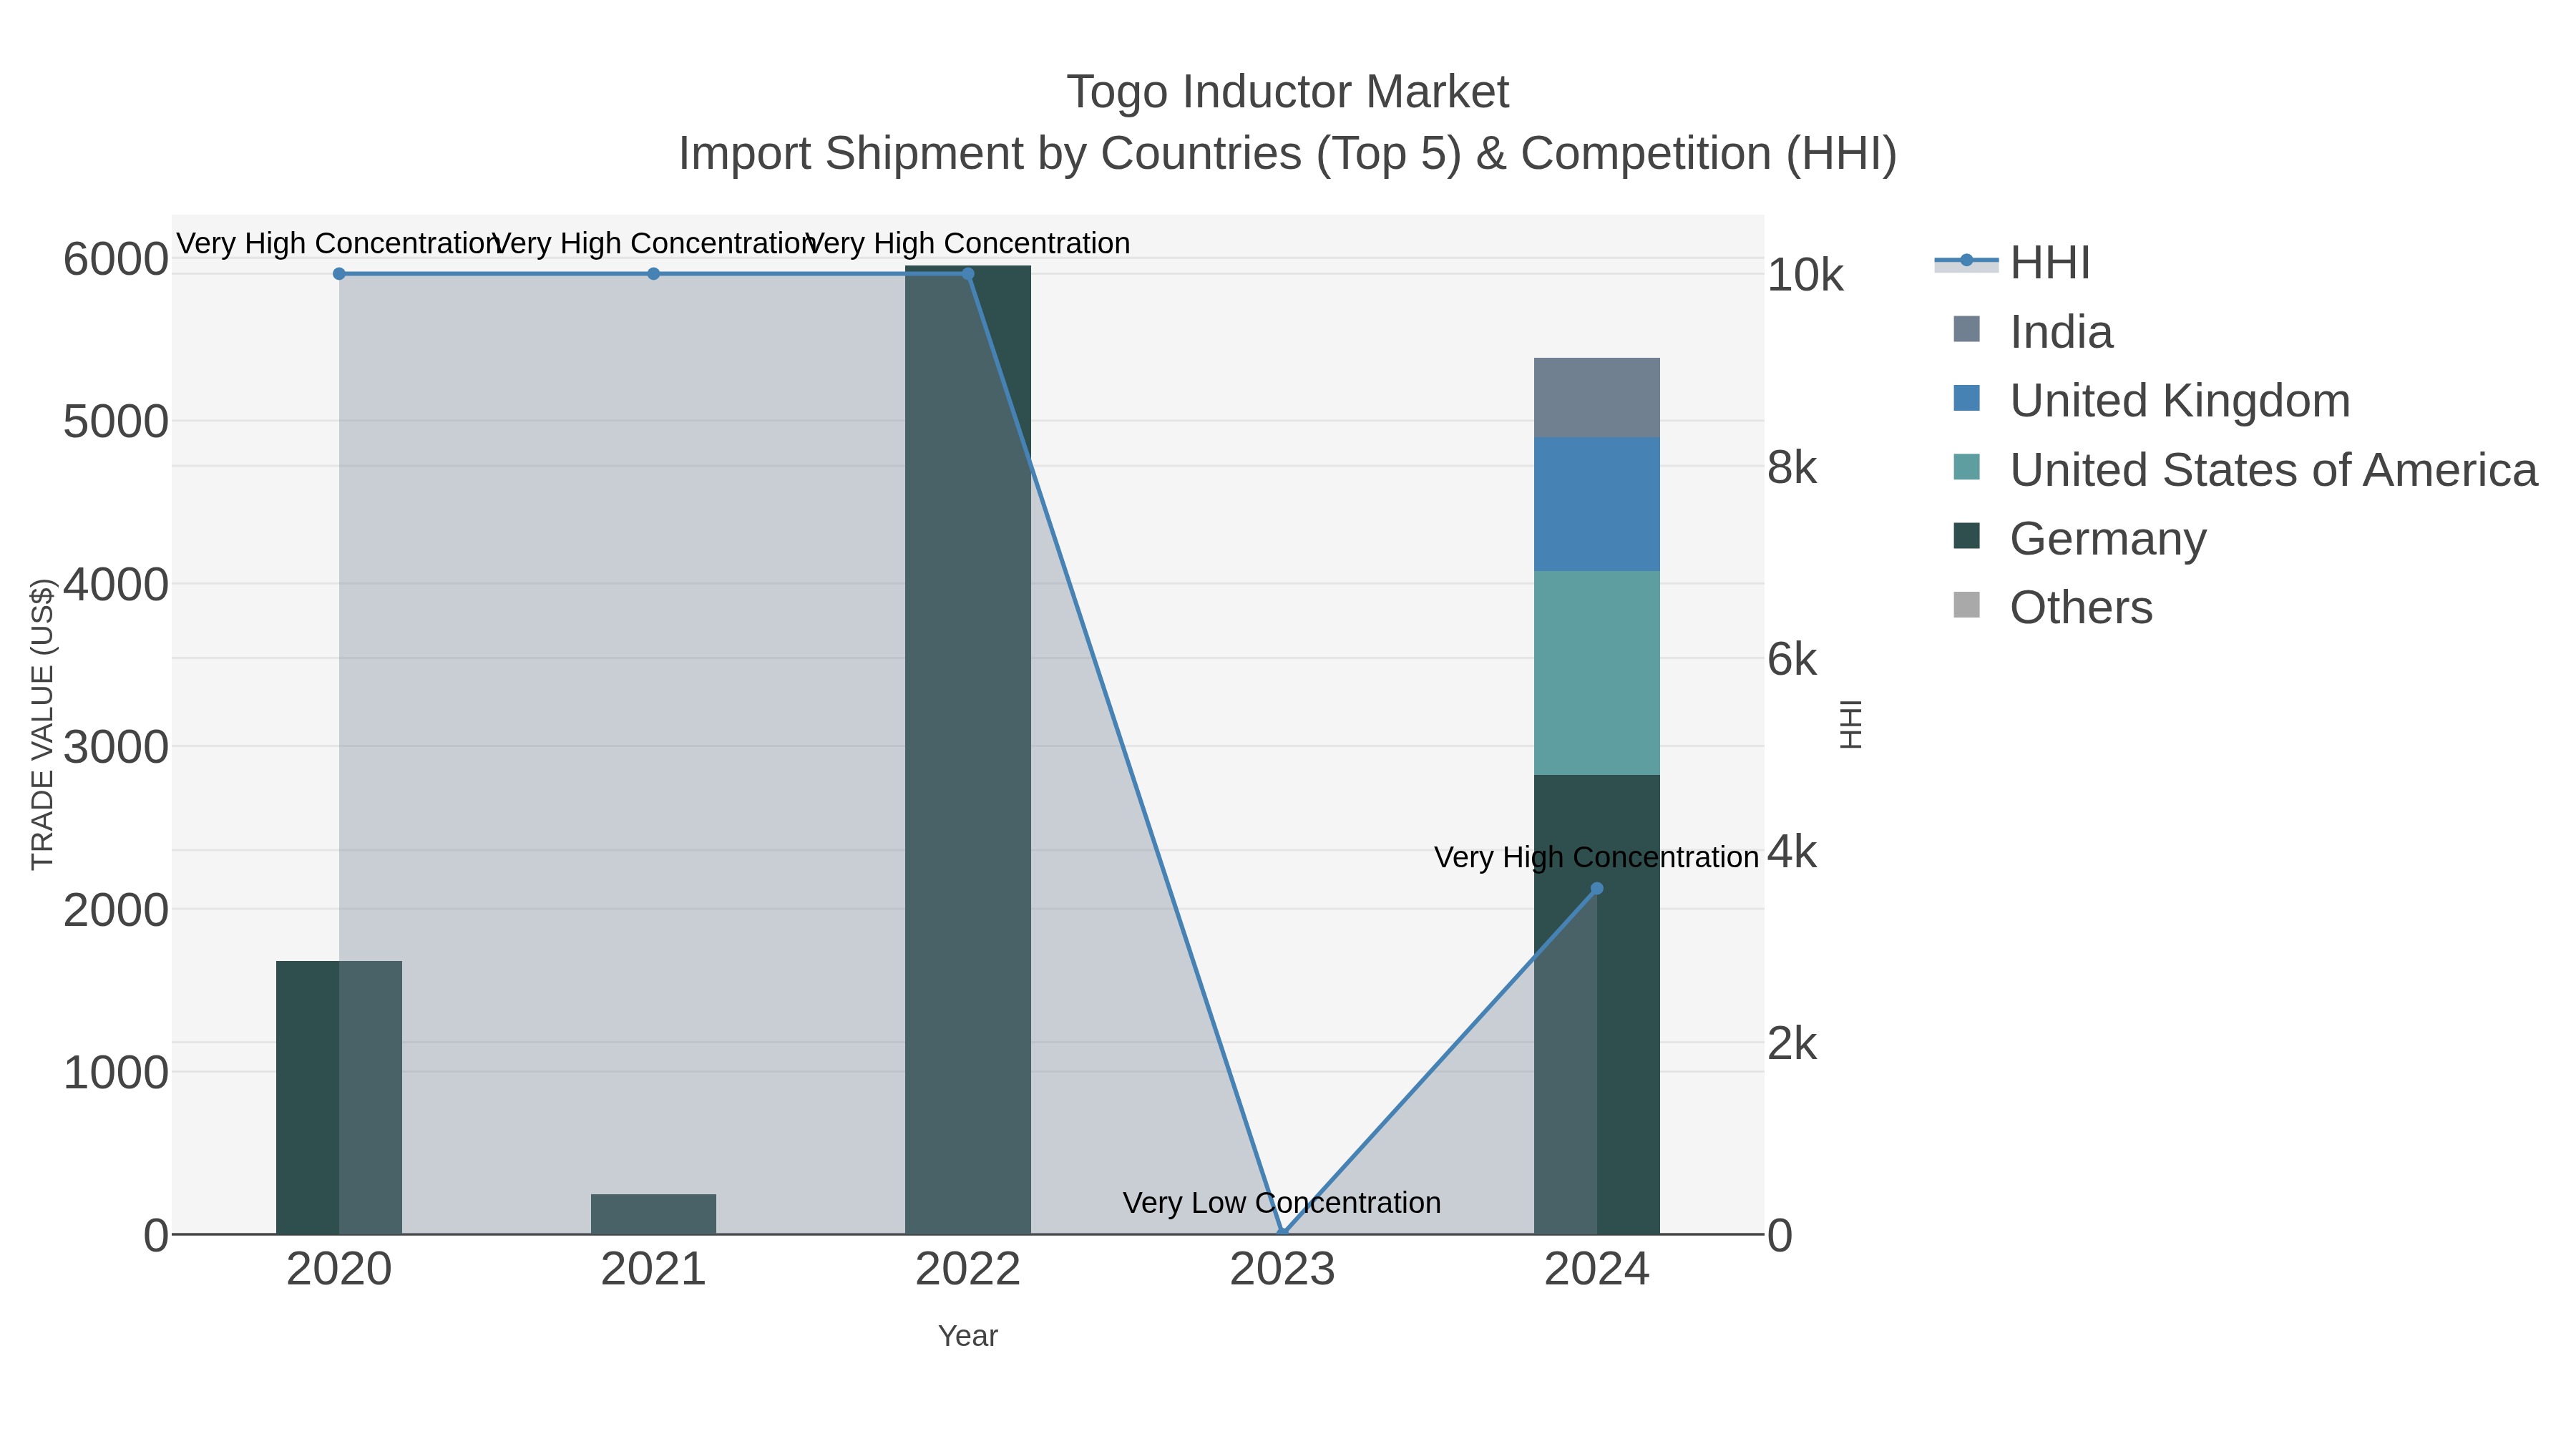
Task: Click the 'Very High Concentration' label above 2020
Action: click(339, 243)
